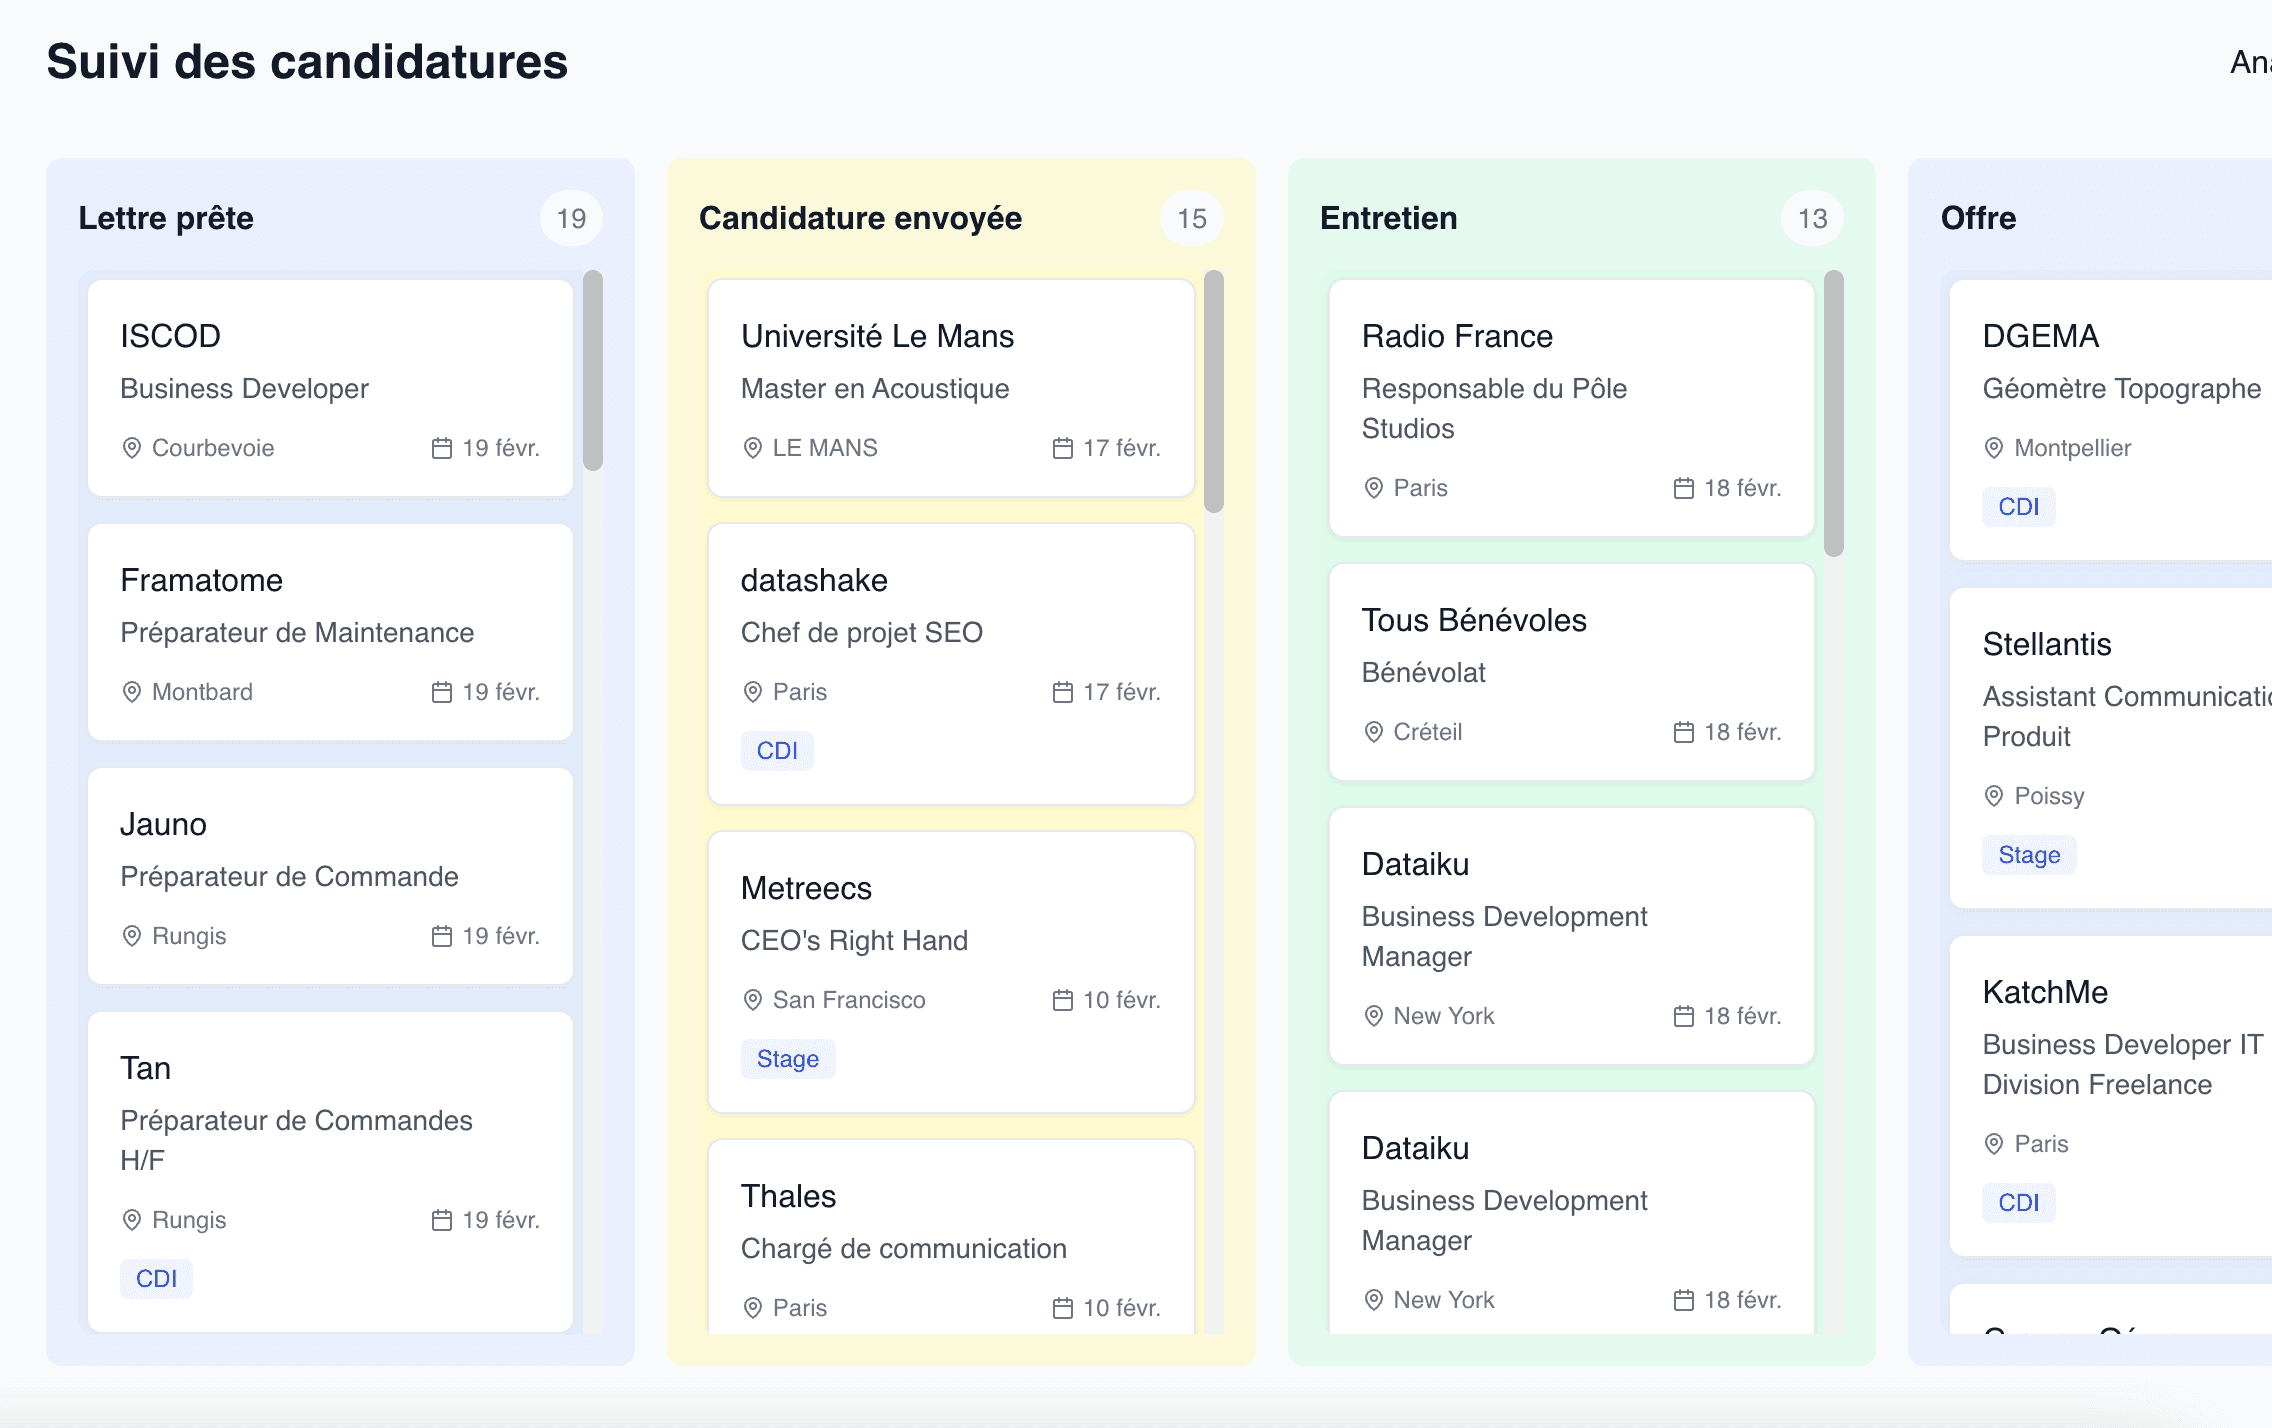Click the calendar icon on the first Dataiku card
The height and width of the screenshot is (1428, 2272).
click(x=1684, y=1016)
